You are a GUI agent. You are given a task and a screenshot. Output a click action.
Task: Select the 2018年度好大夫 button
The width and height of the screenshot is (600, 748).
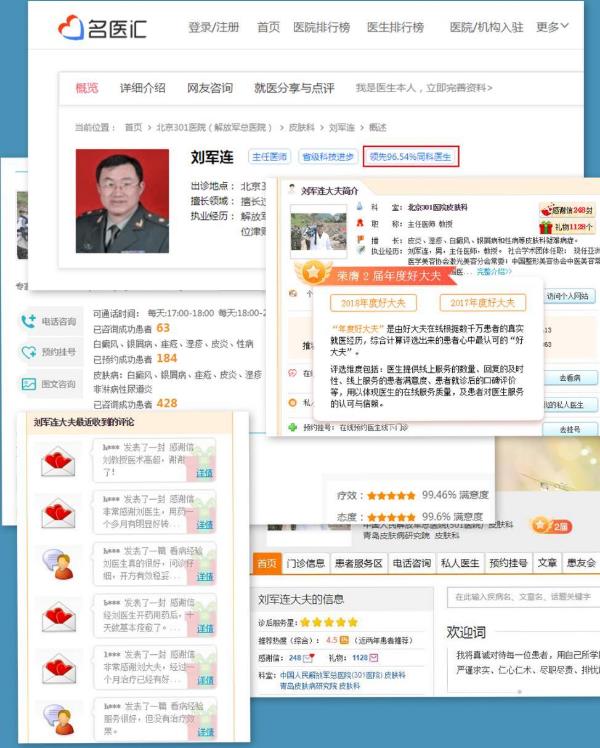tap(373, 302)
